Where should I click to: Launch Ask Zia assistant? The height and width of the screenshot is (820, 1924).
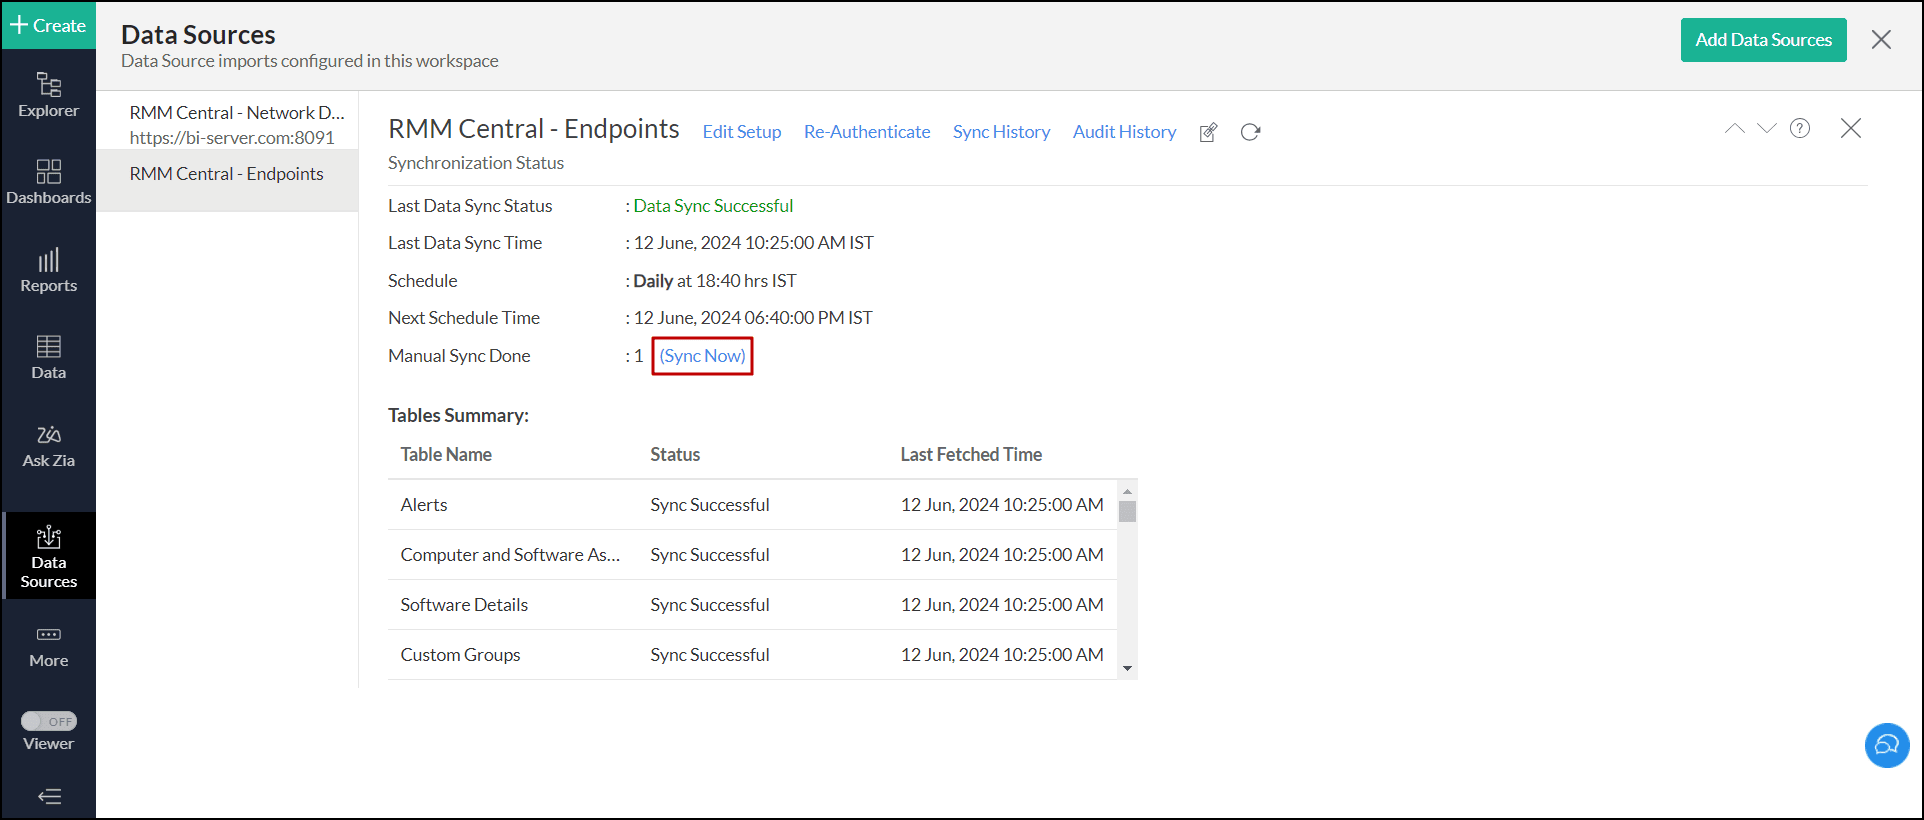[48, 445]
